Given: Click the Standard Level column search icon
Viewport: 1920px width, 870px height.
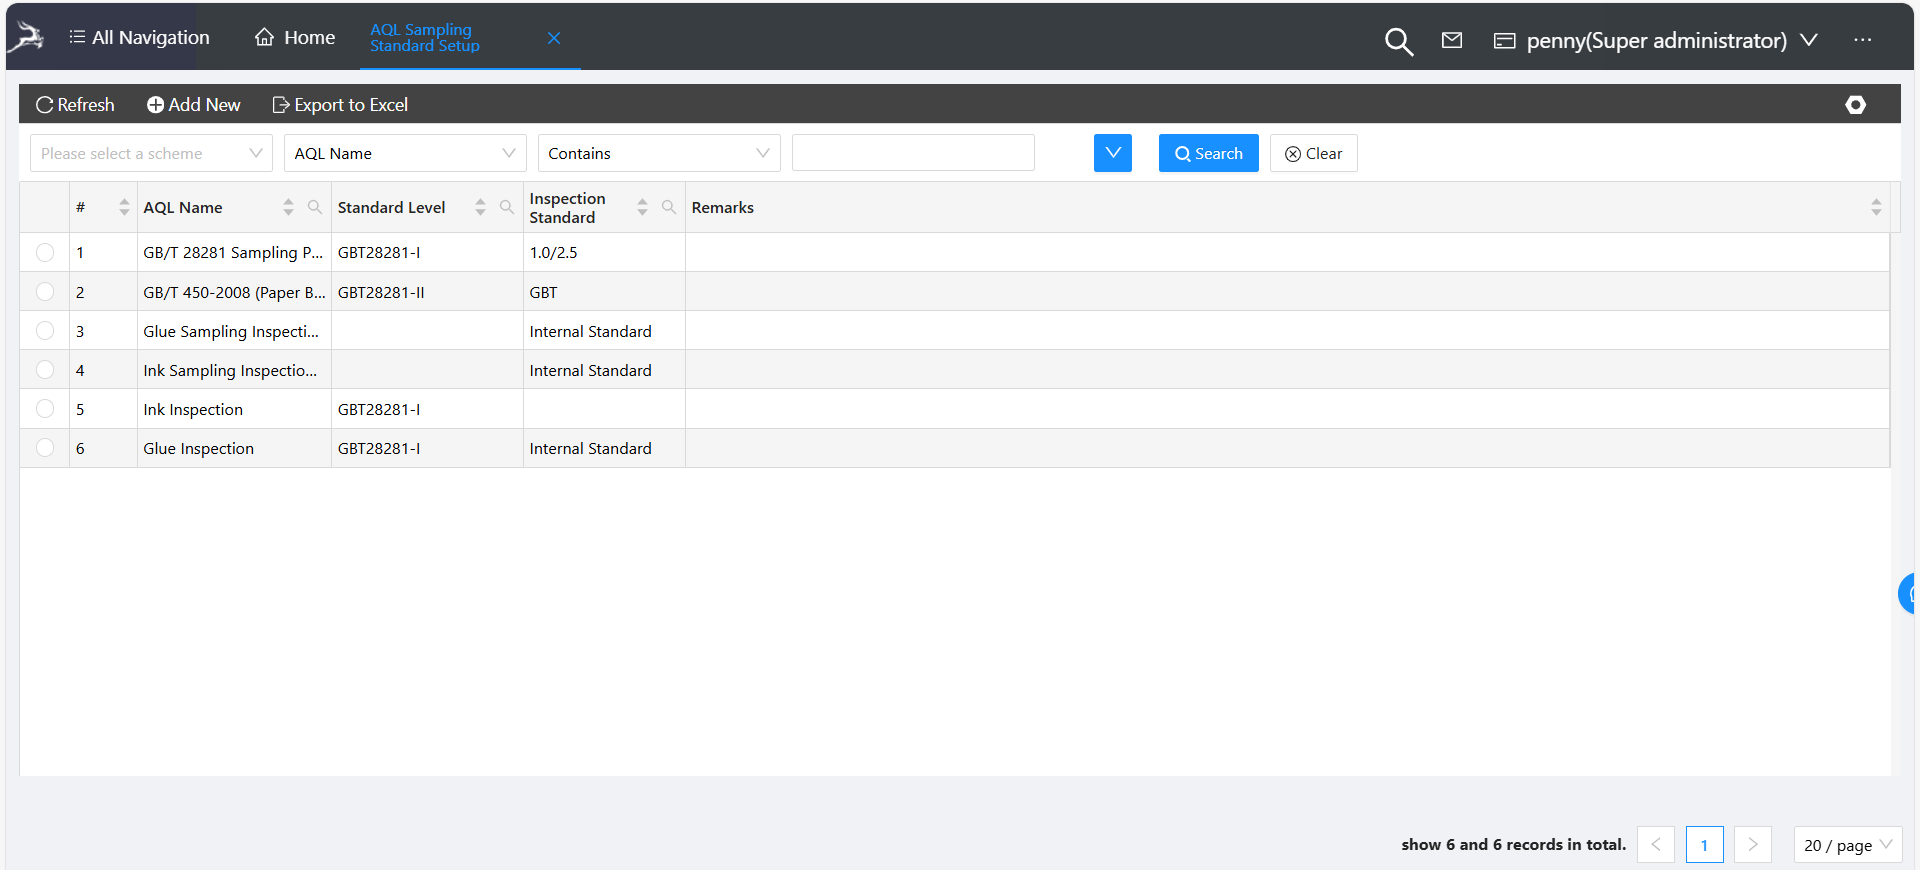Looking at the screenshot, I should [507, 207].
